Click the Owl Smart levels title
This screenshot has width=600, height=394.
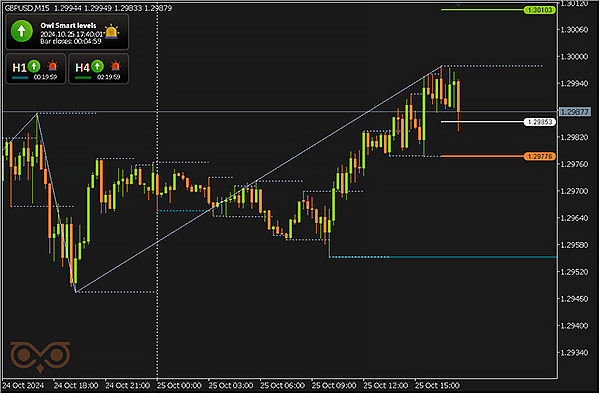pyautogui.click(x=68, y=26)
